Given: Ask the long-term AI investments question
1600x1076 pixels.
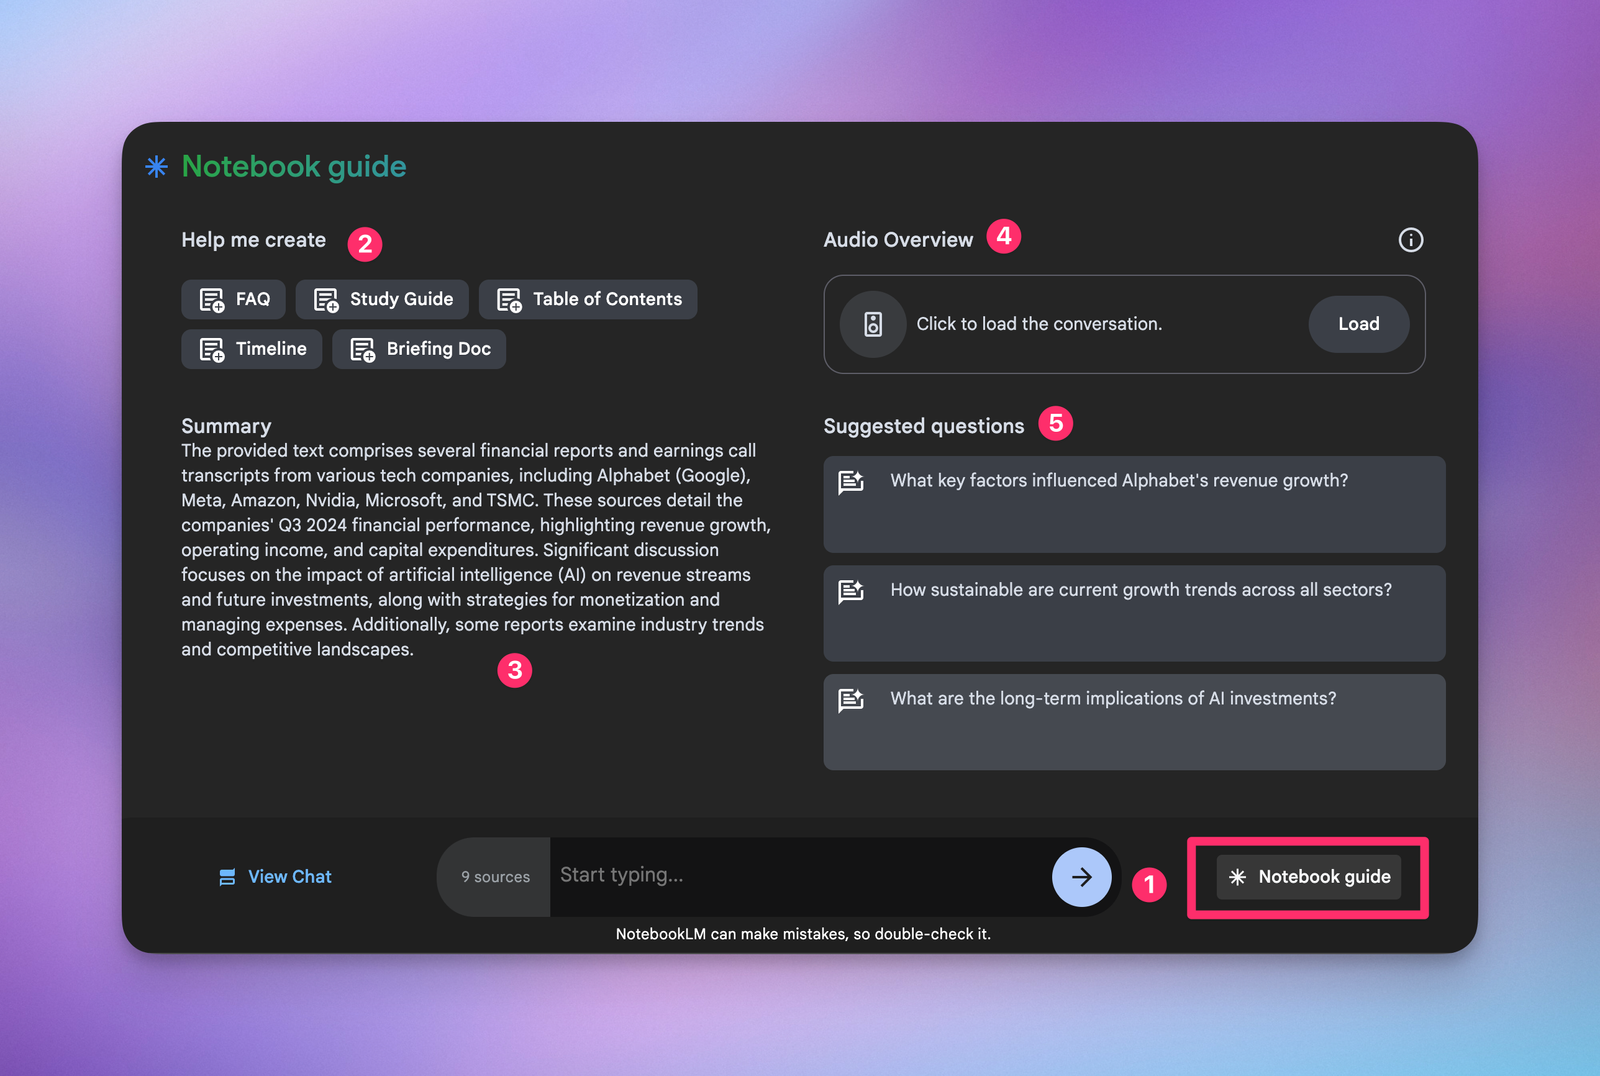Looking at the screenshot, I should pos(1133,722).
